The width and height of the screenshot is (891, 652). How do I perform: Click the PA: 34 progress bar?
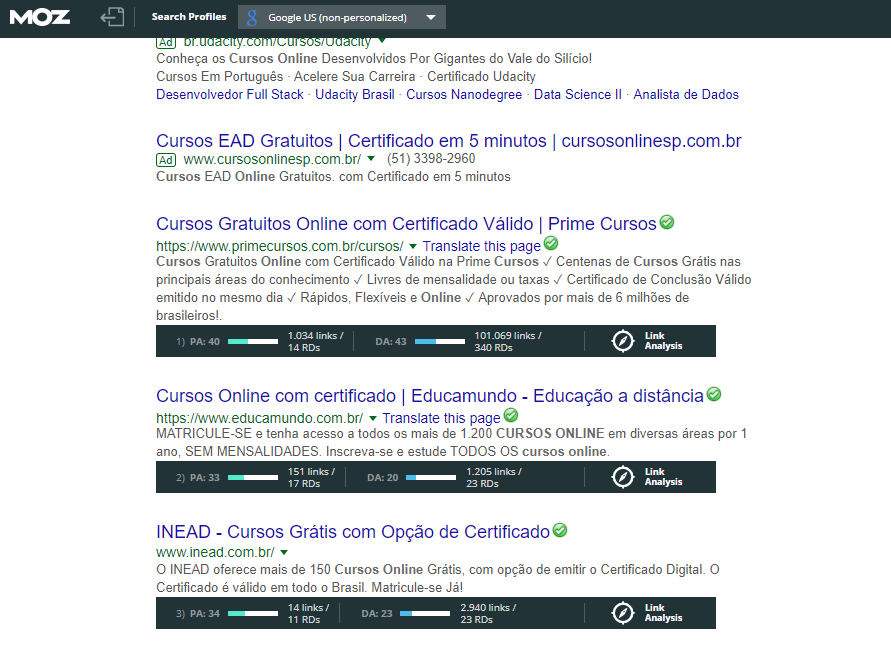[x=253, y=613]
